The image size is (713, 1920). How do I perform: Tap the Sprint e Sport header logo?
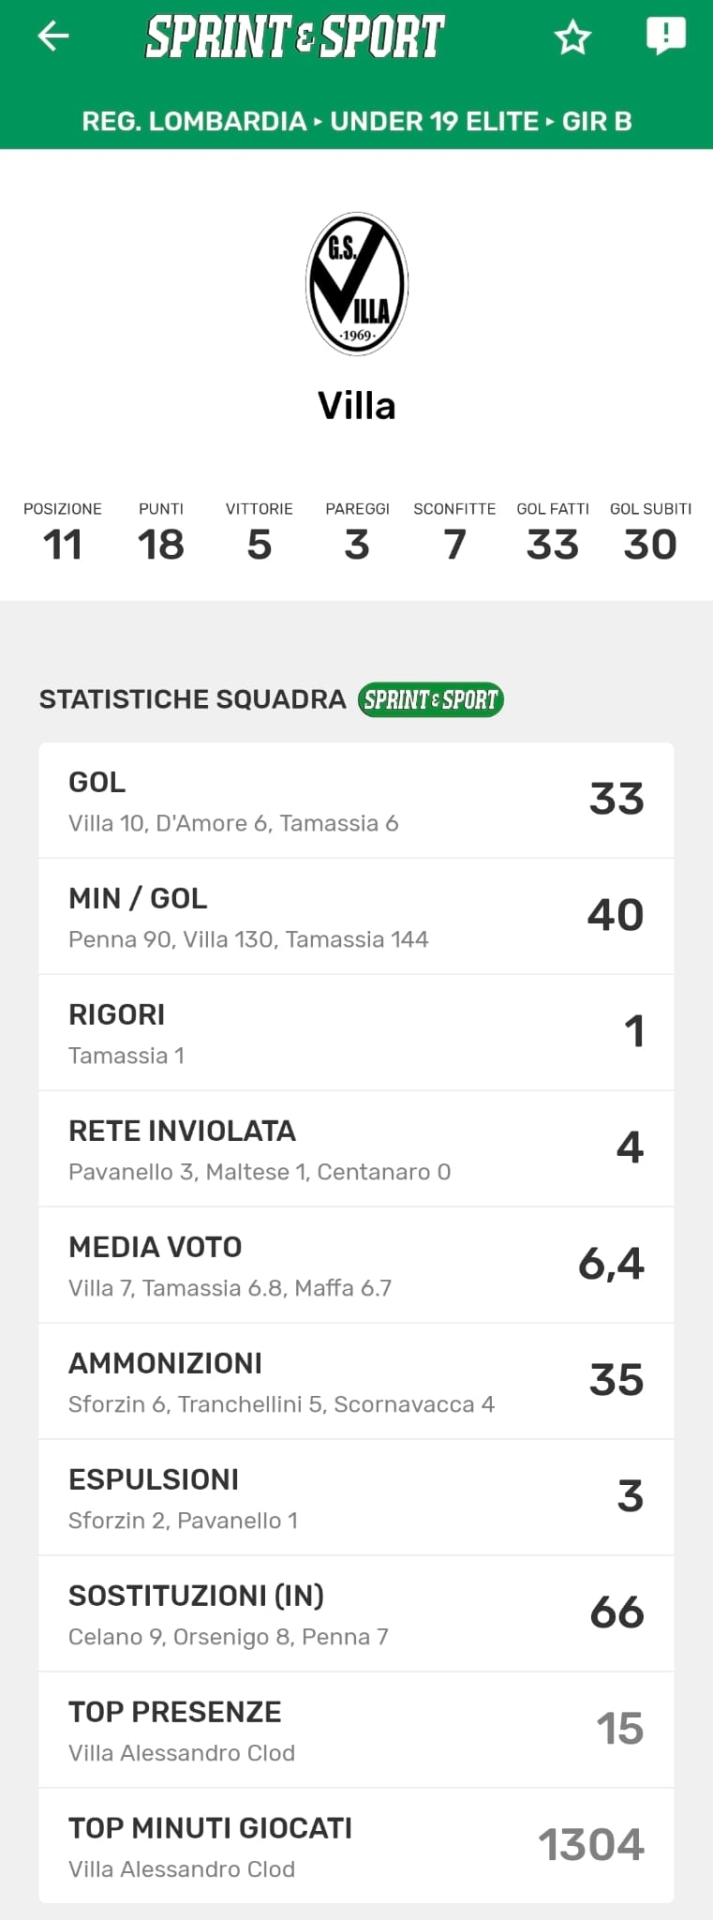click(295, 37)
